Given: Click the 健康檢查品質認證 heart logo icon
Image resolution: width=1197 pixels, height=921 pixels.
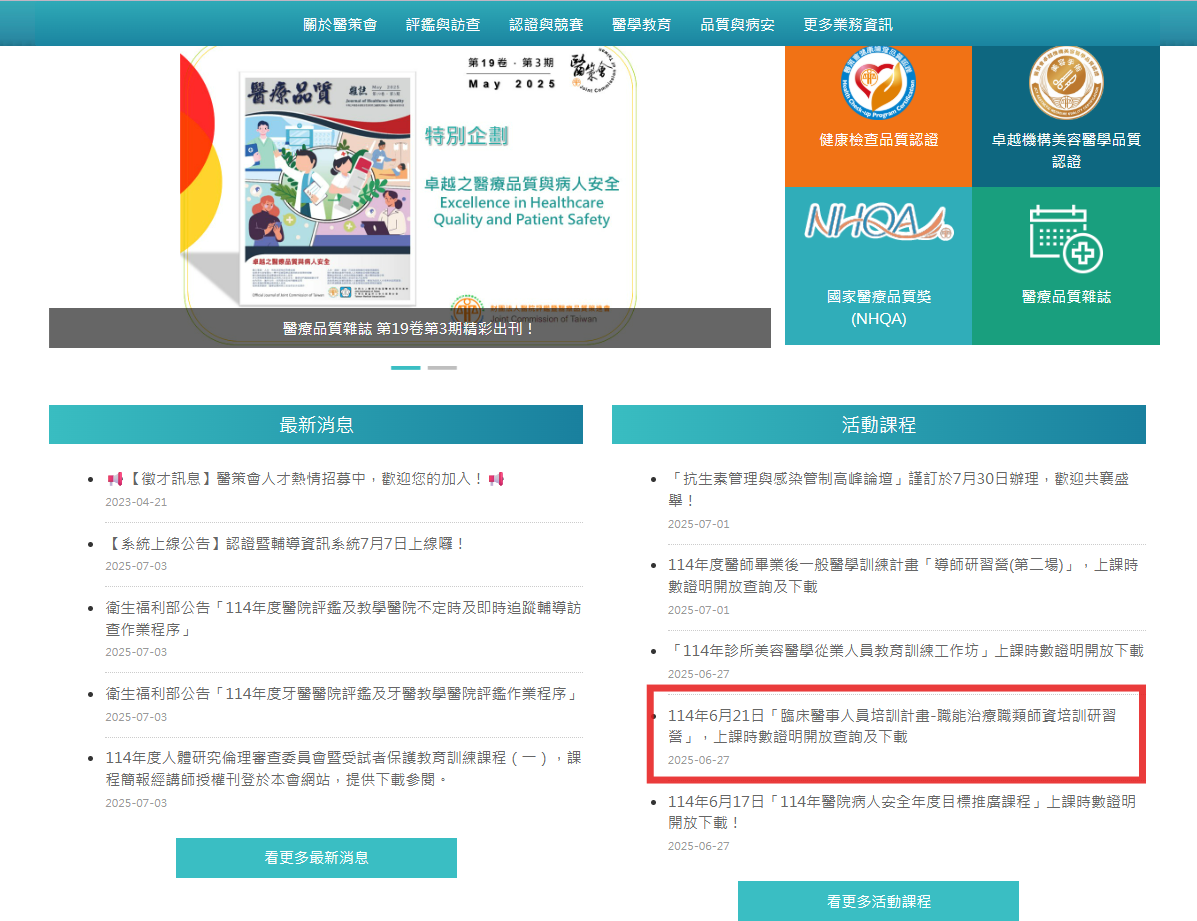Looking at the screenshot, I should tap(879, 83).
